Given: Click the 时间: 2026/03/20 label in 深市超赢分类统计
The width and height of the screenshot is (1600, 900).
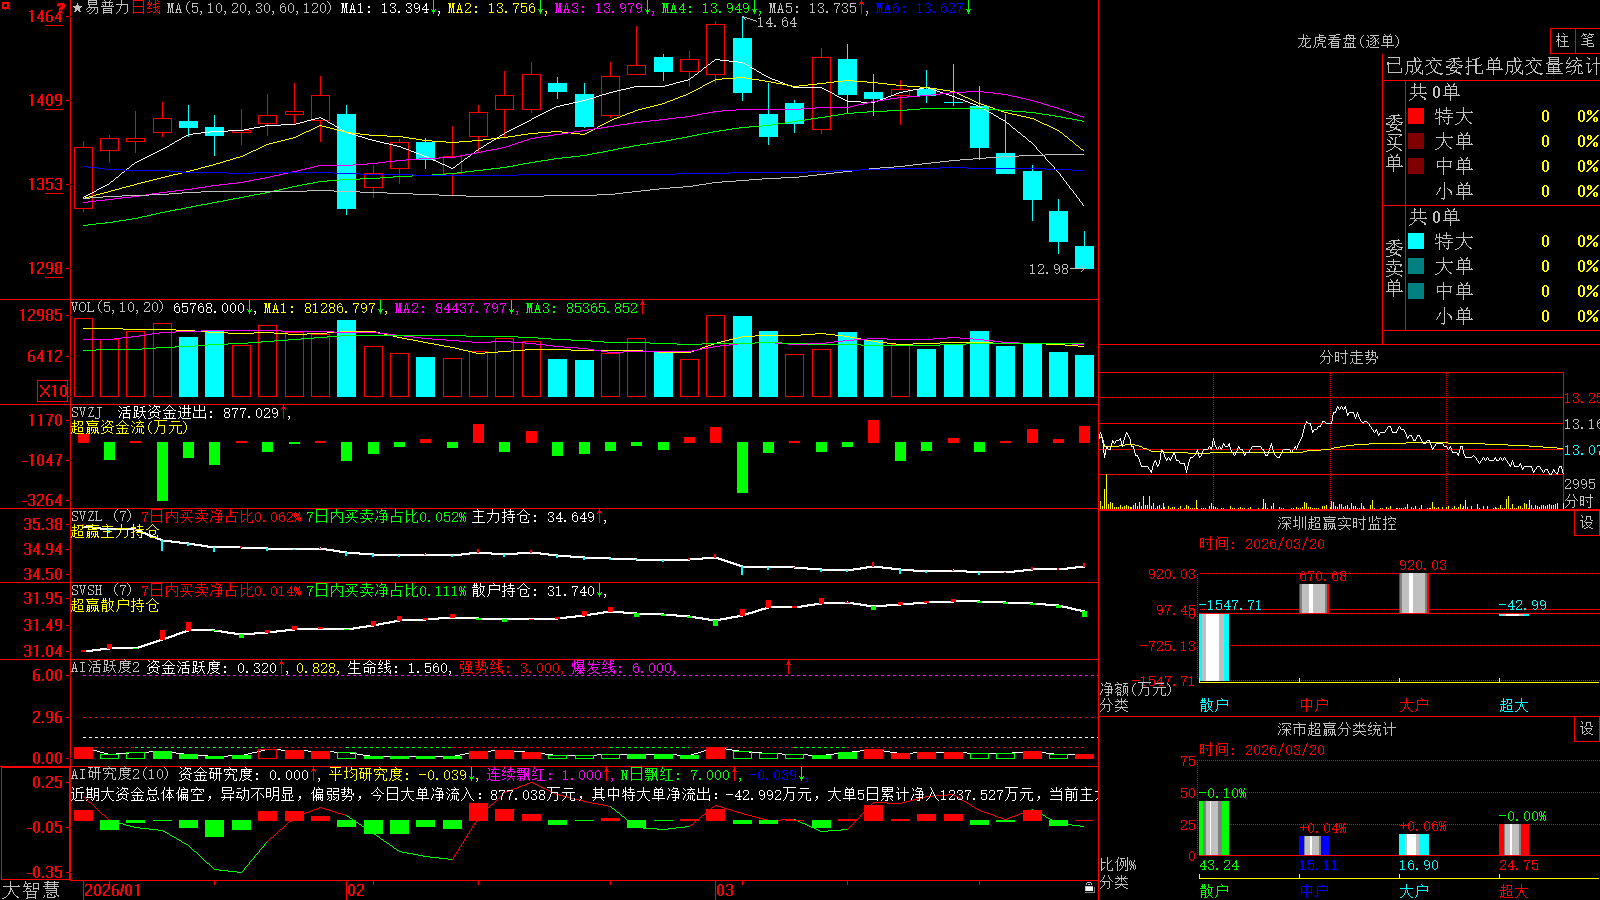Looking at the screenshot, I should (x=1262, y=750).
